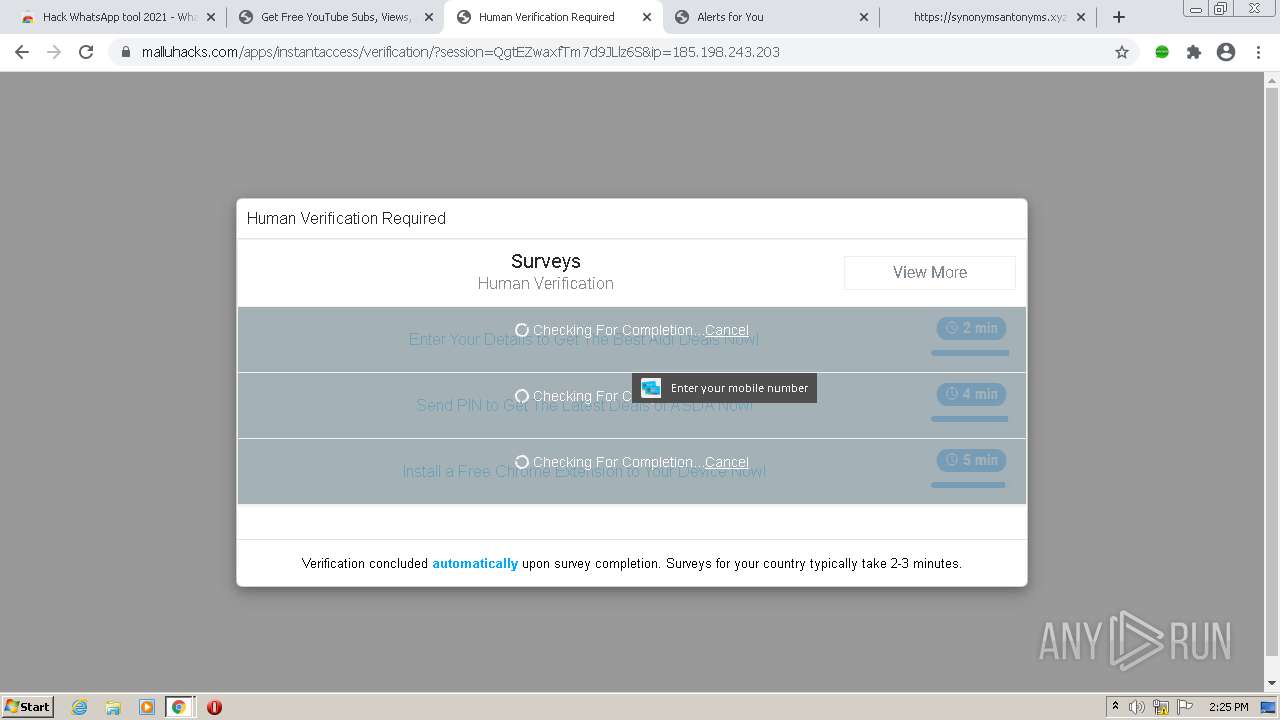This screenshot has height=720, width=1280.
Task: Click the 'Human Verification Required' dialog title
Action: tap(346, 218)
